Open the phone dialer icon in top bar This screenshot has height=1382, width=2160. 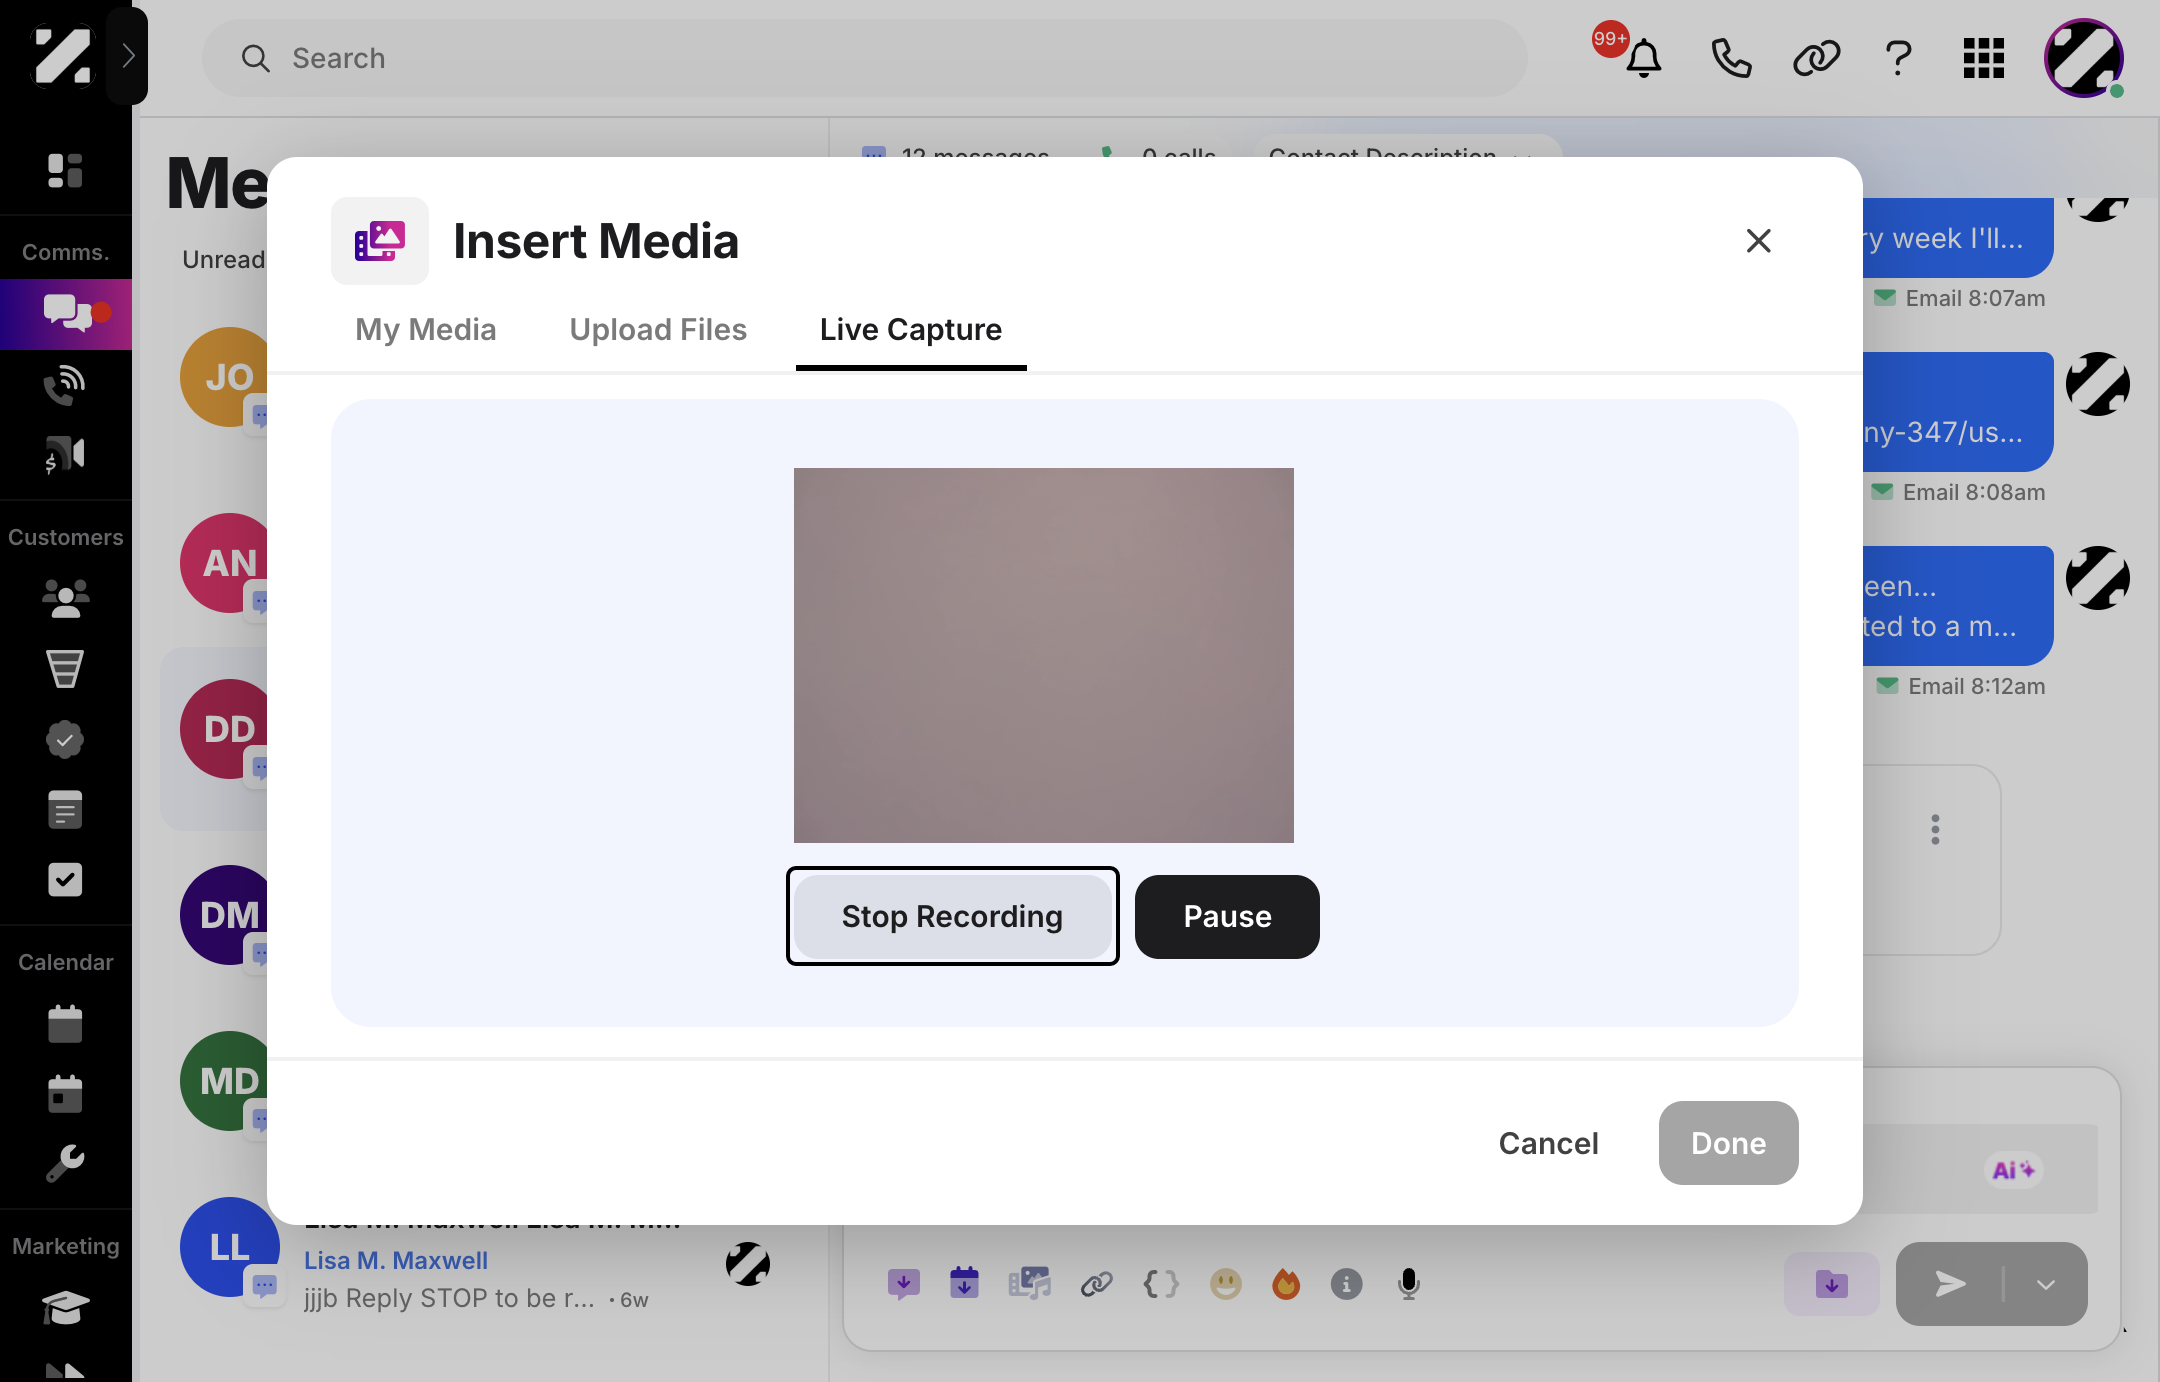click(1731, 58)
